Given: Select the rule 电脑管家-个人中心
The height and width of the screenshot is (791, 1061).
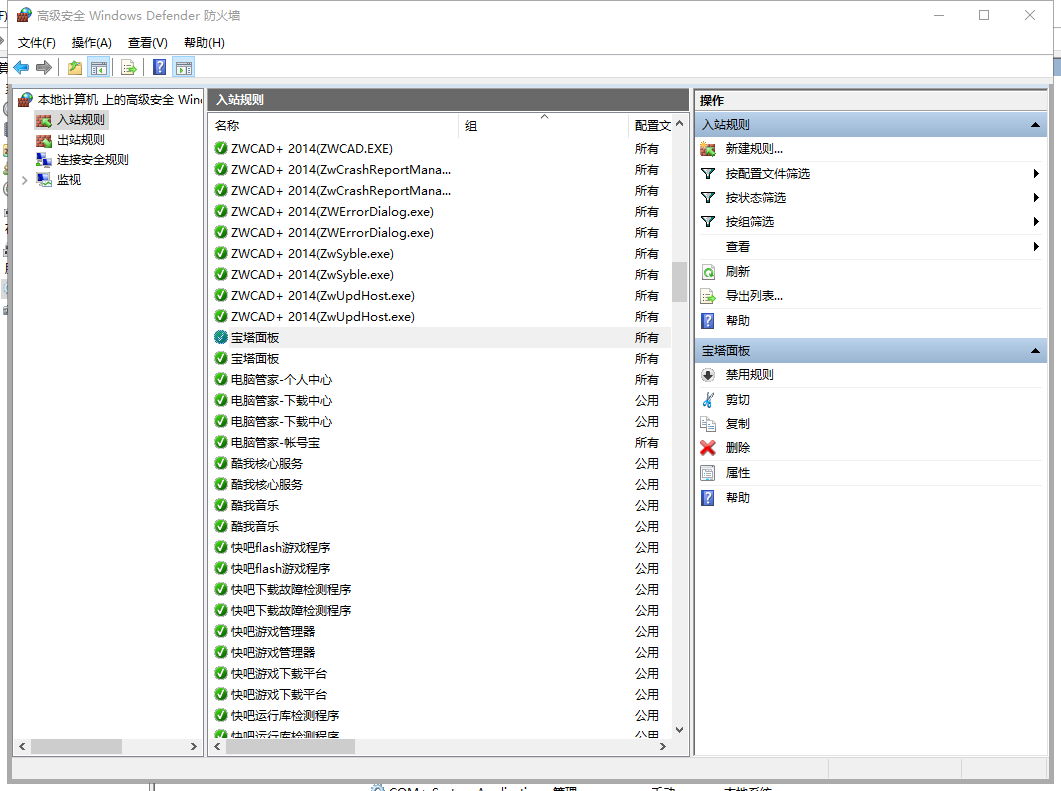Looking at the screenshot, I should [x=441, y=380].
